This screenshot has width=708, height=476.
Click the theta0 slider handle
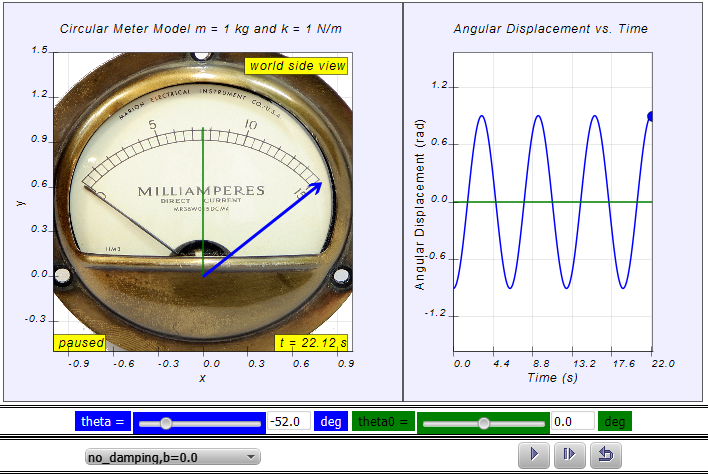484,423
